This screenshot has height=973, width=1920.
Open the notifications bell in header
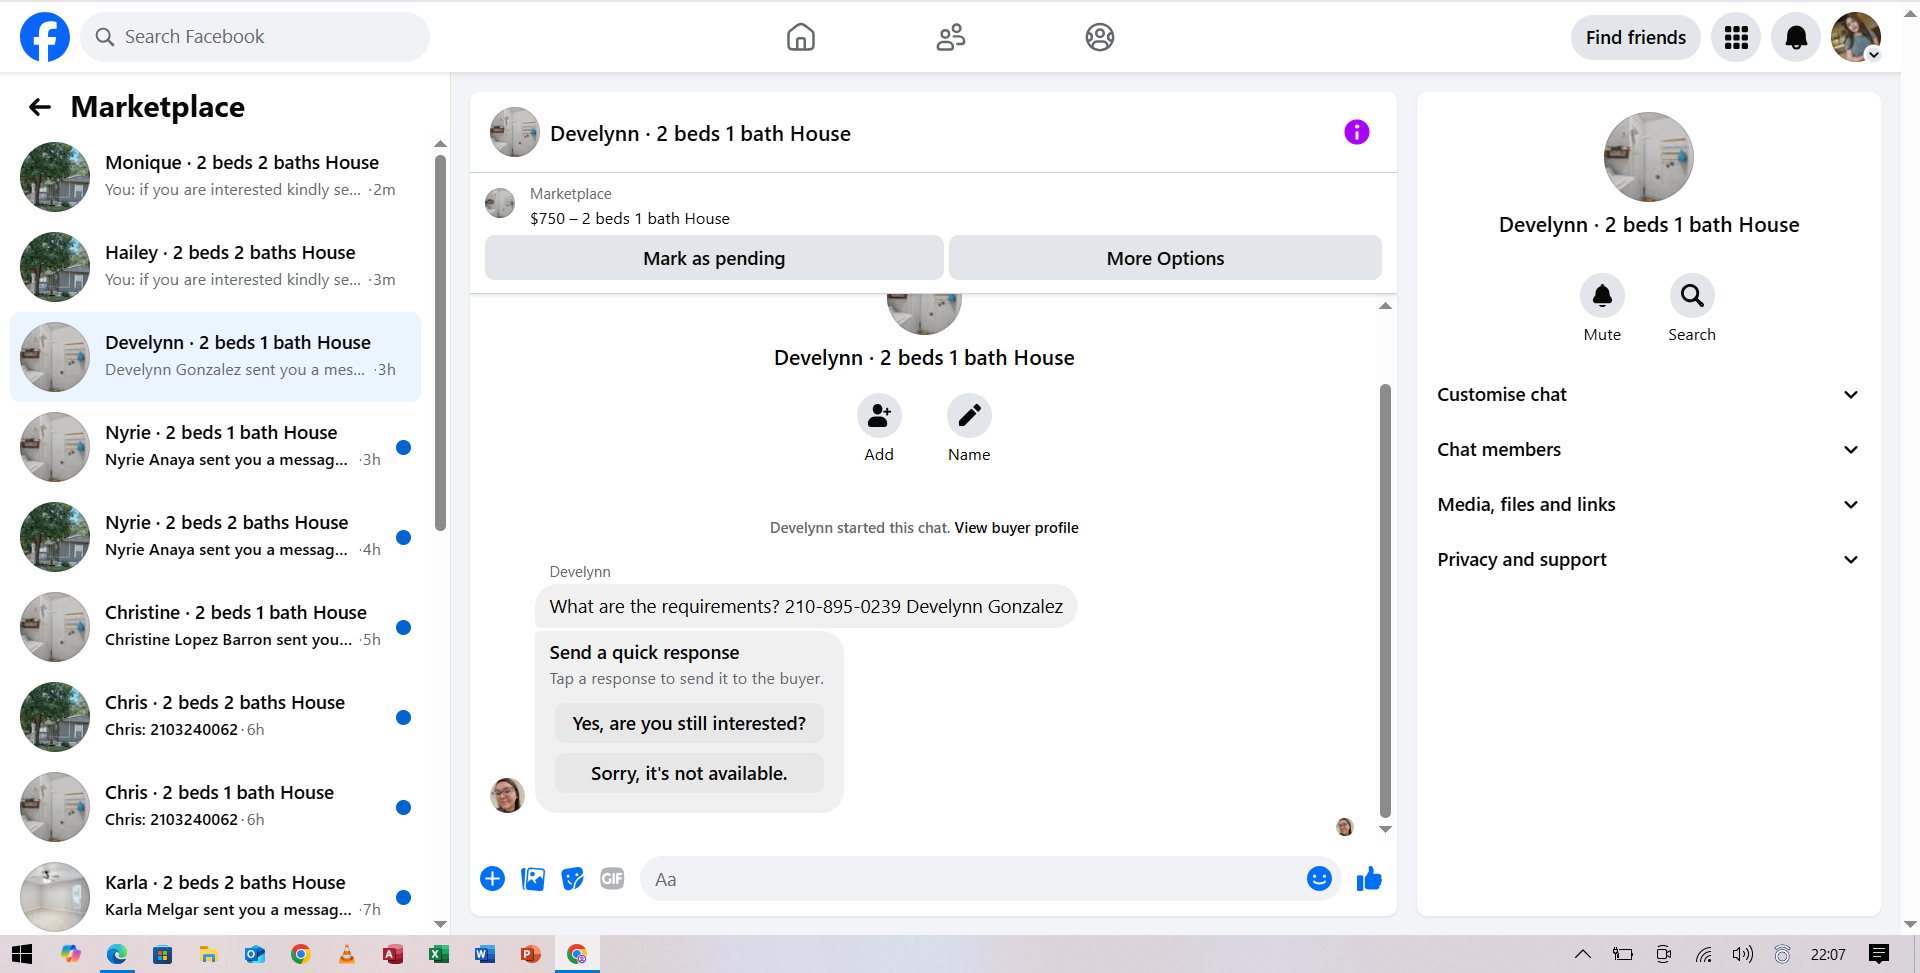1796,37
